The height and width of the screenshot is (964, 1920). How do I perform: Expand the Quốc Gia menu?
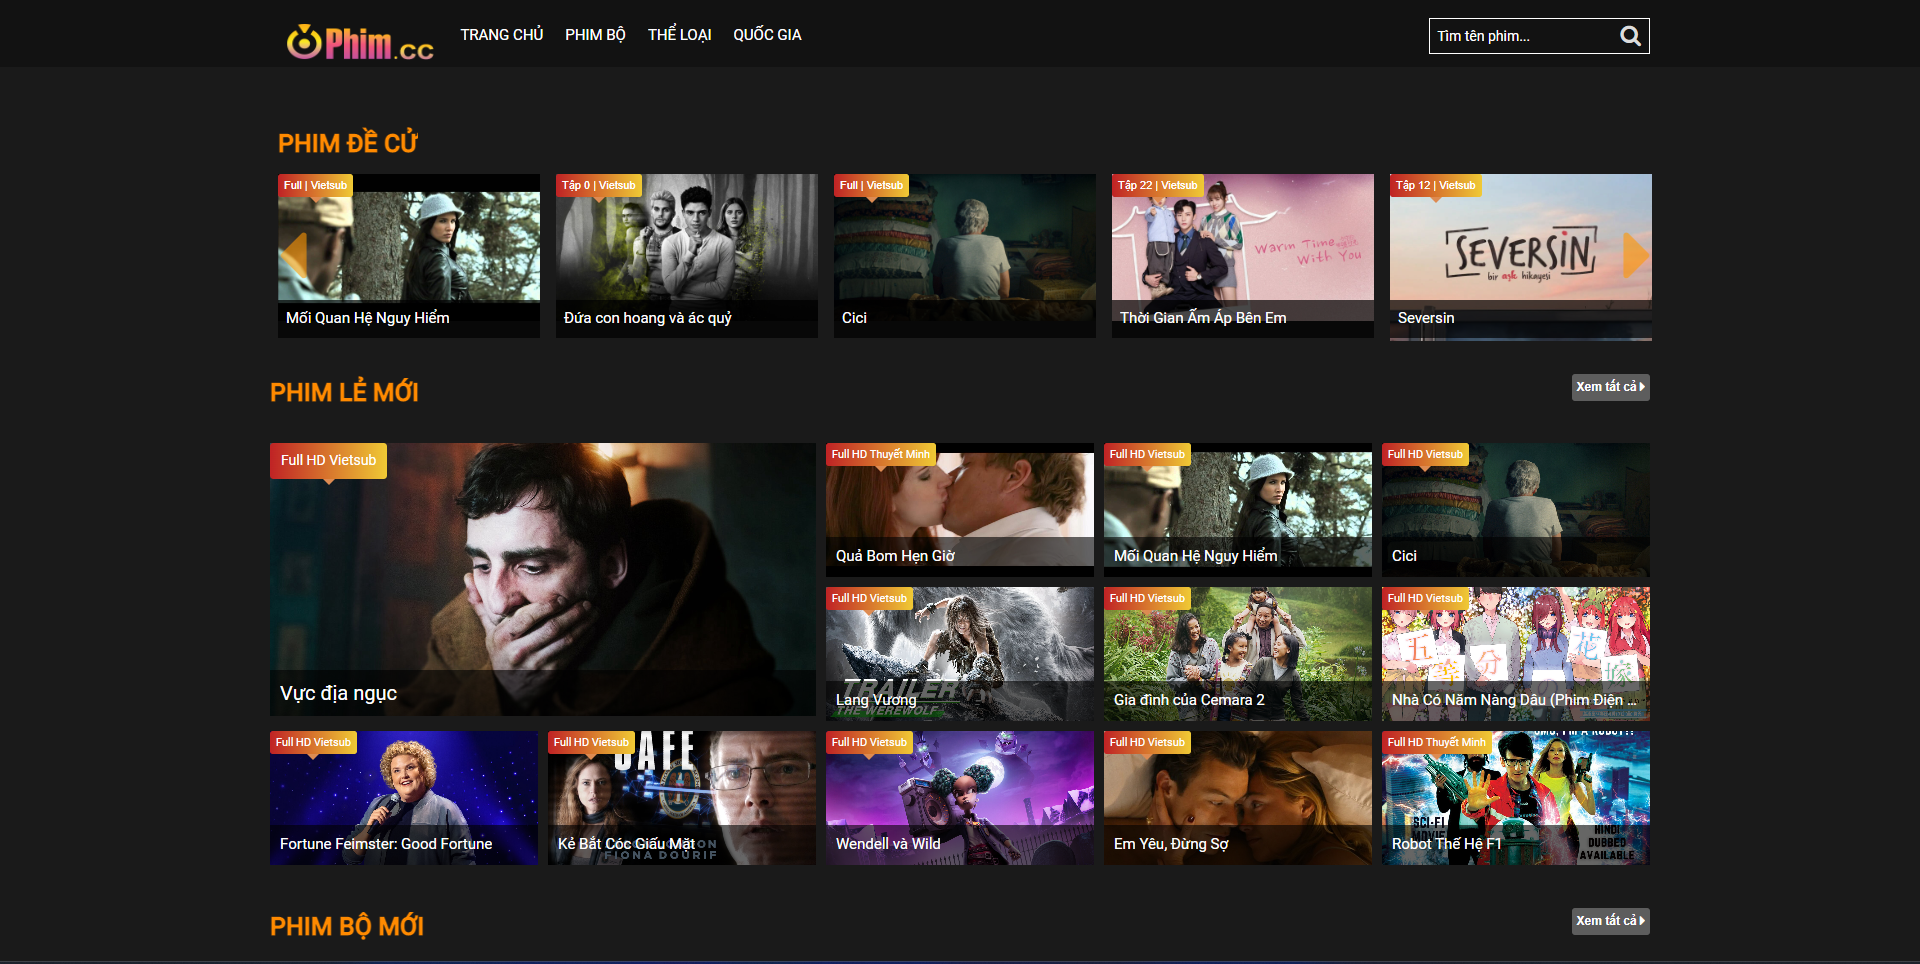coord(767,35)
